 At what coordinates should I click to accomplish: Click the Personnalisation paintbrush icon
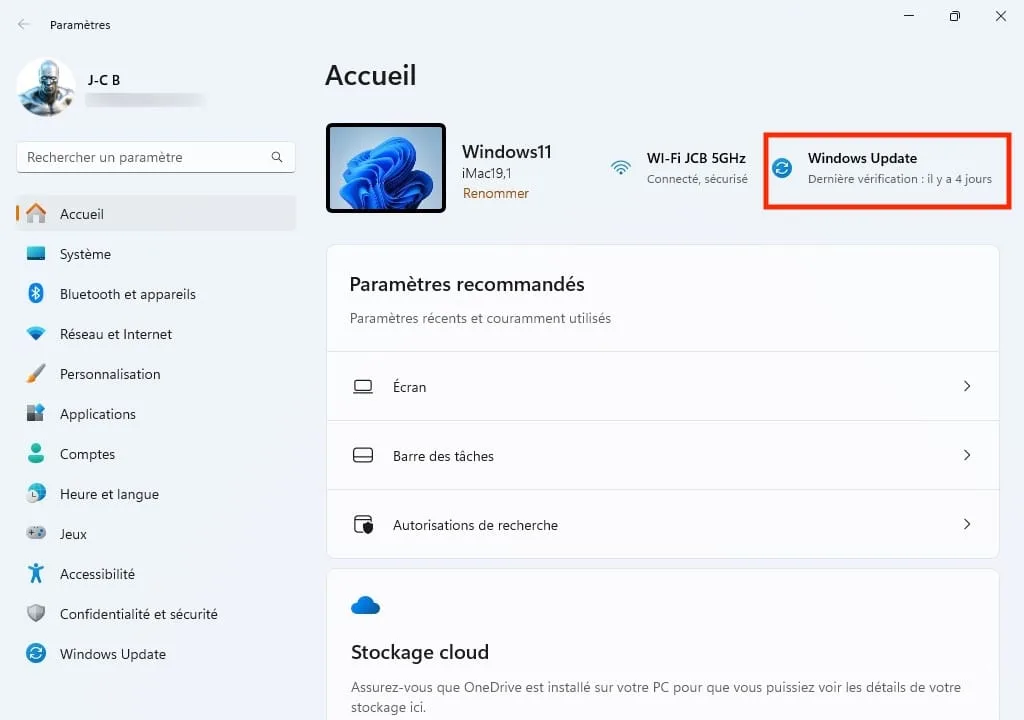(x=36, y=374)
